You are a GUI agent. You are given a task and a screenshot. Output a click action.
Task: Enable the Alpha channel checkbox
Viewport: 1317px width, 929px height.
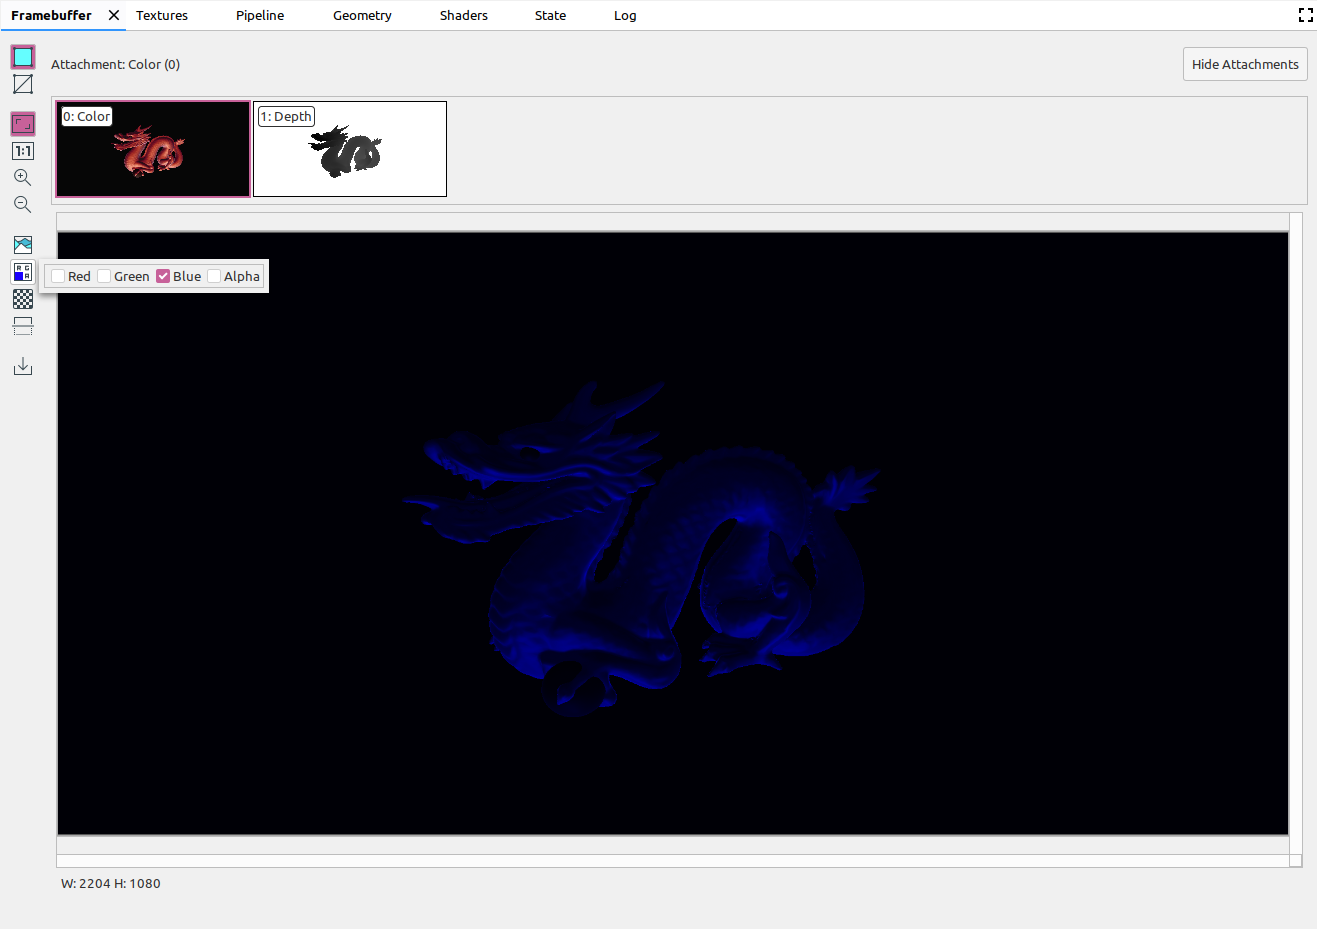214,277
